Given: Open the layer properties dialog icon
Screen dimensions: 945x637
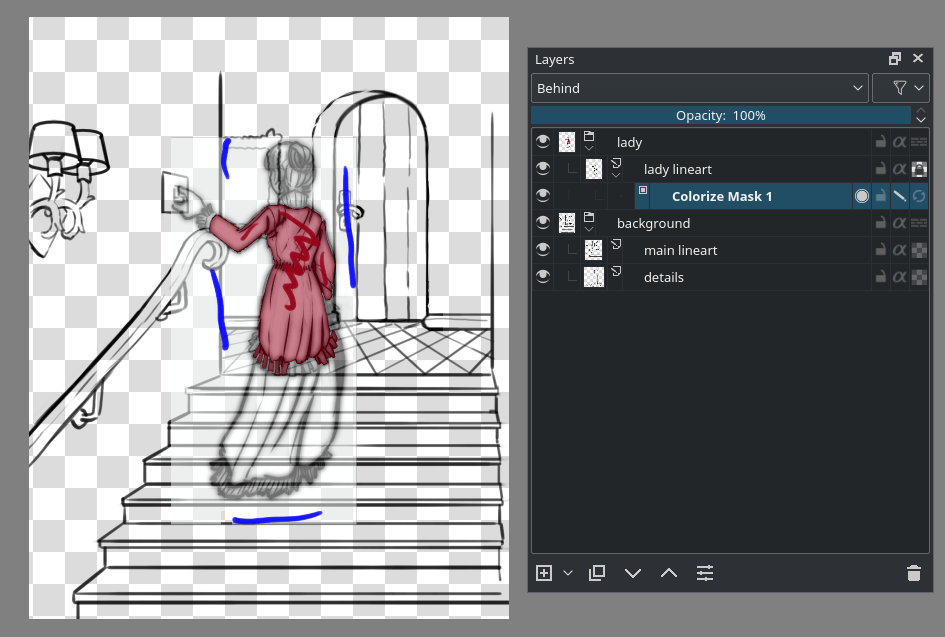Looking at the screenshot, I should point(704,573).
